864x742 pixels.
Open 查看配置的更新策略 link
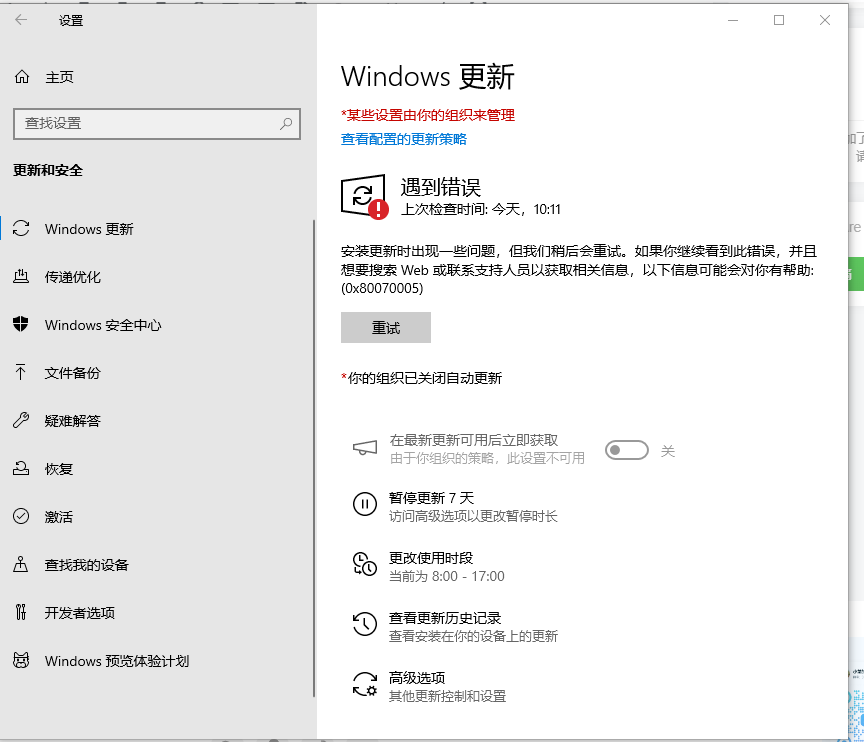pyautogui.click(x=404, y=139)
